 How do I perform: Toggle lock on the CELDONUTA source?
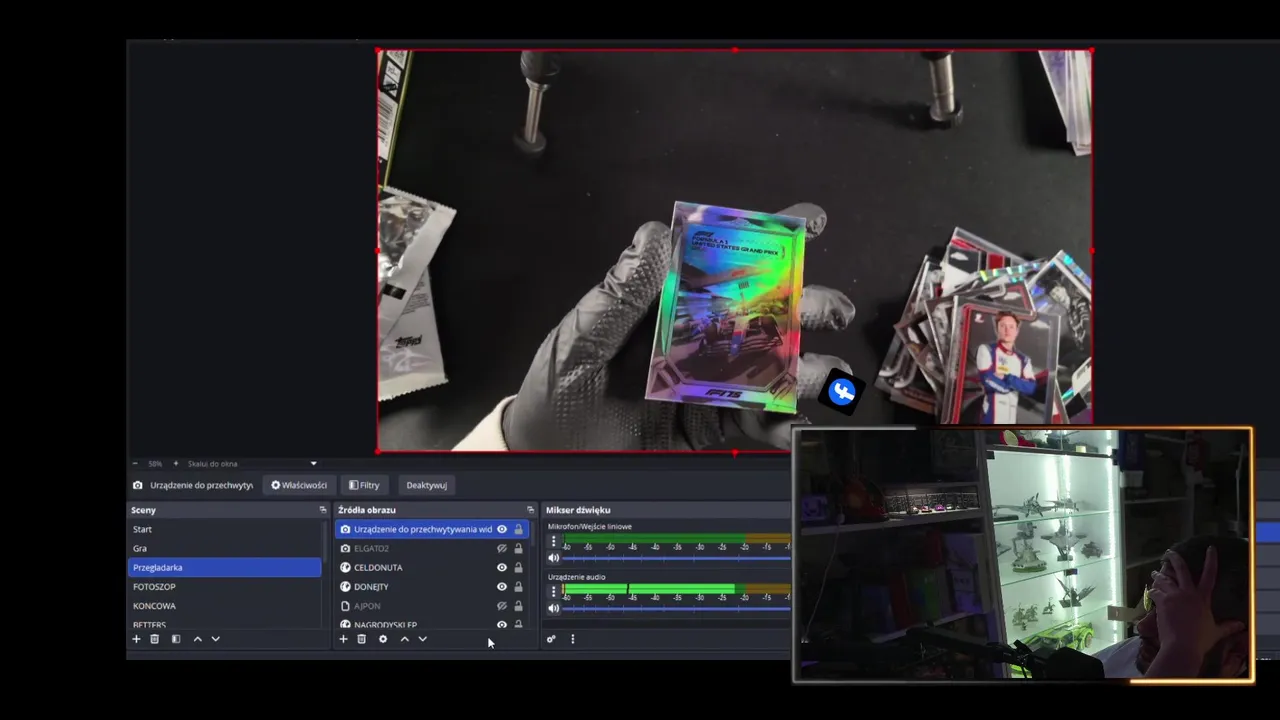click(518, 567)
